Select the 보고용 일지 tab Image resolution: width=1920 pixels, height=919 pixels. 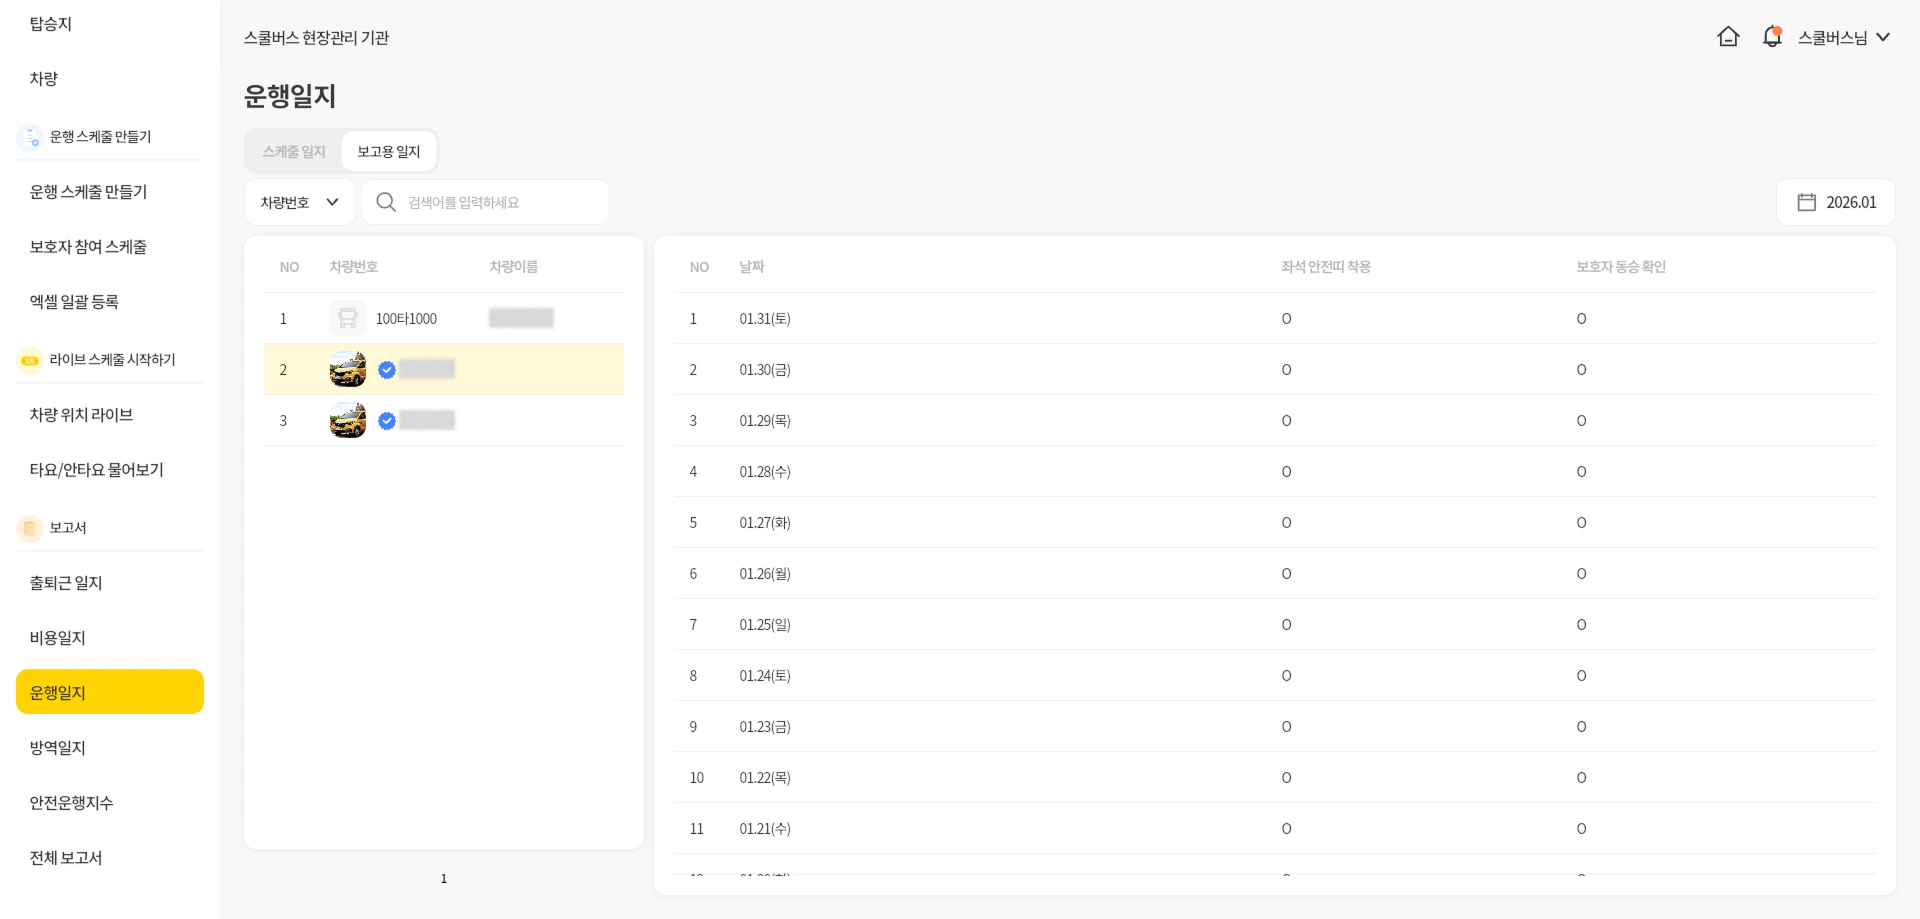tap(389, 152)
